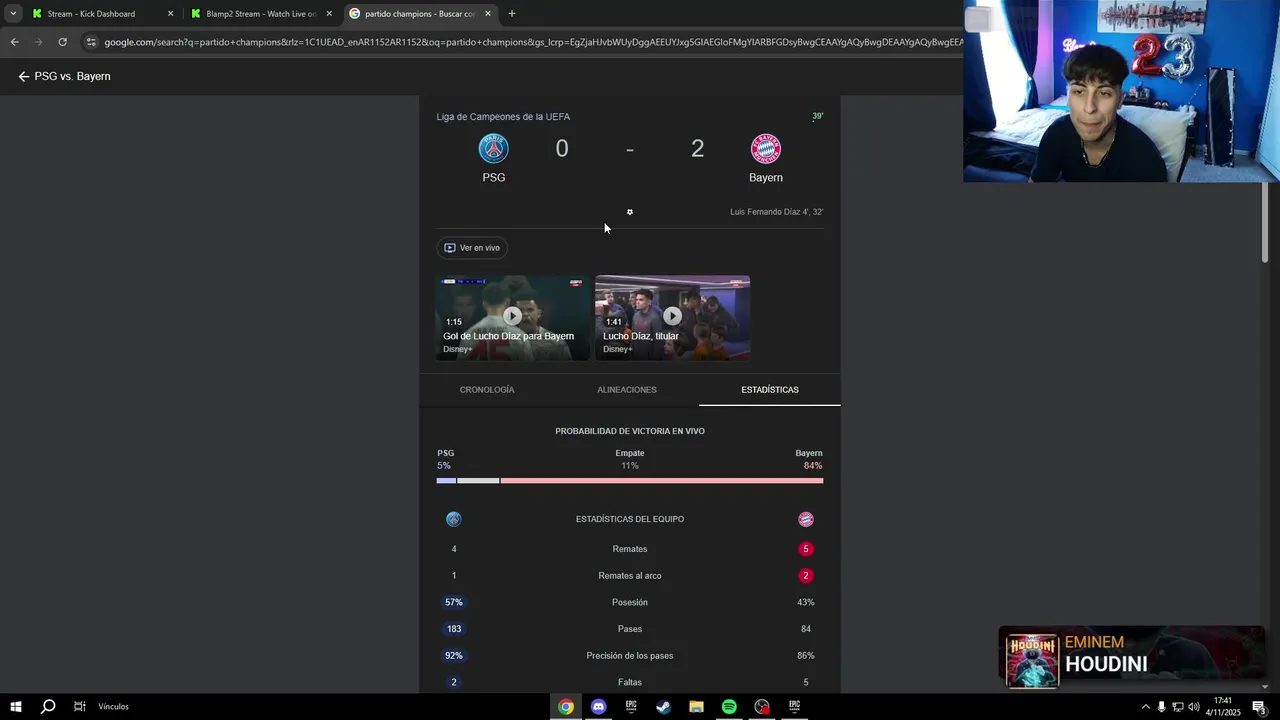Click the page vertical scrollbar

point(1264,222)
